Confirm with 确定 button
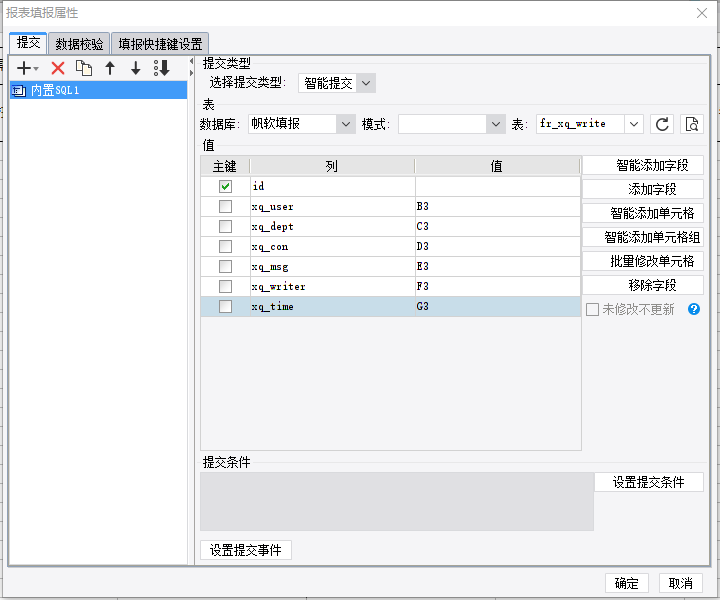 click(626, 583)
